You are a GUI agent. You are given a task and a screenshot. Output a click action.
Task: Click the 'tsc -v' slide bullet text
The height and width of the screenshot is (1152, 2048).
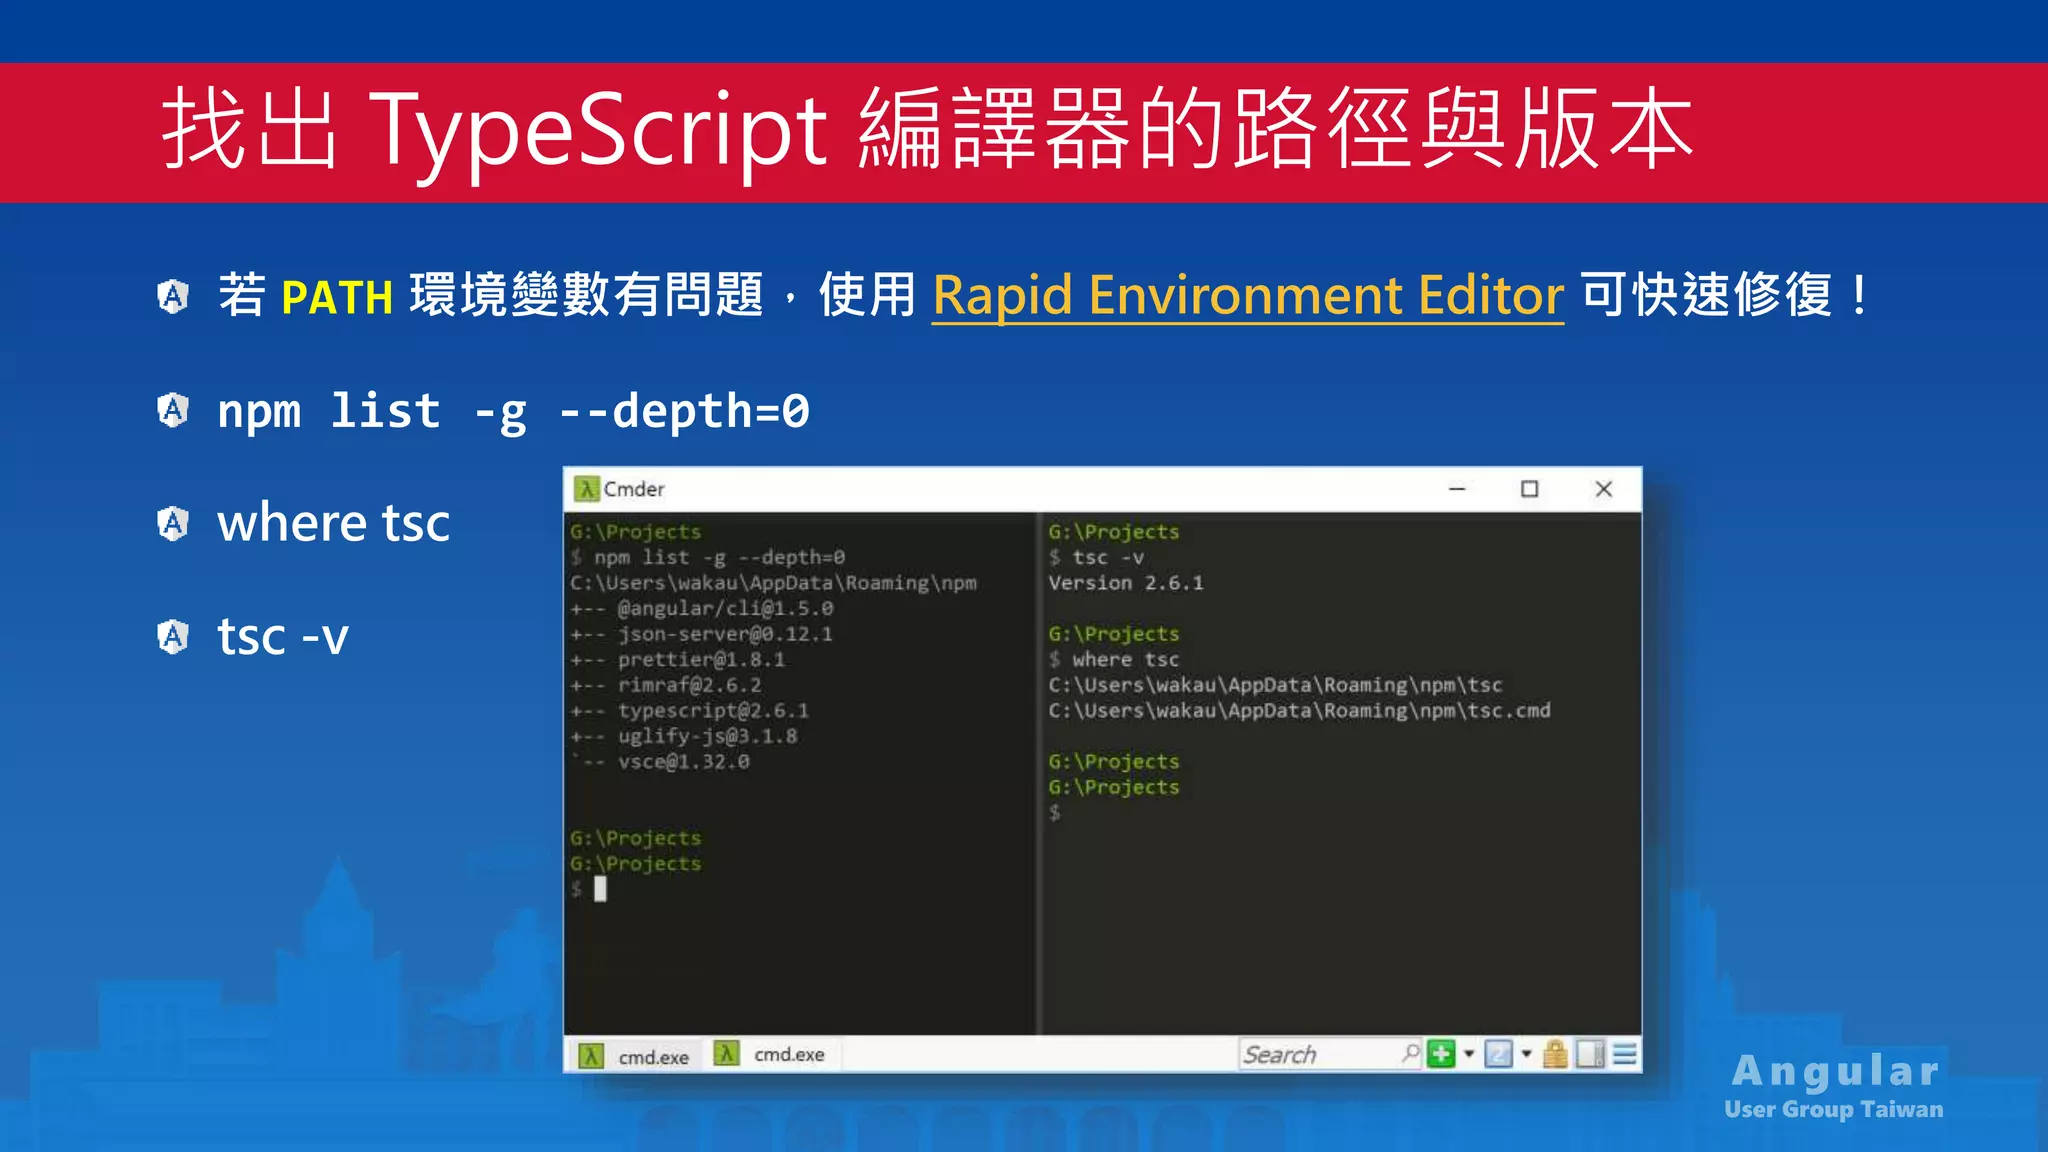coord(283,637)
